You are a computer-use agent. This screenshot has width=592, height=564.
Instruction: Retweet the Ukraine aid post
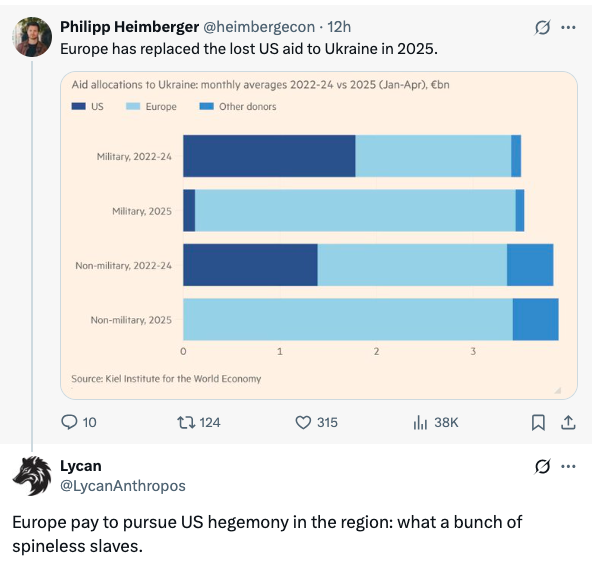[199, 422]
